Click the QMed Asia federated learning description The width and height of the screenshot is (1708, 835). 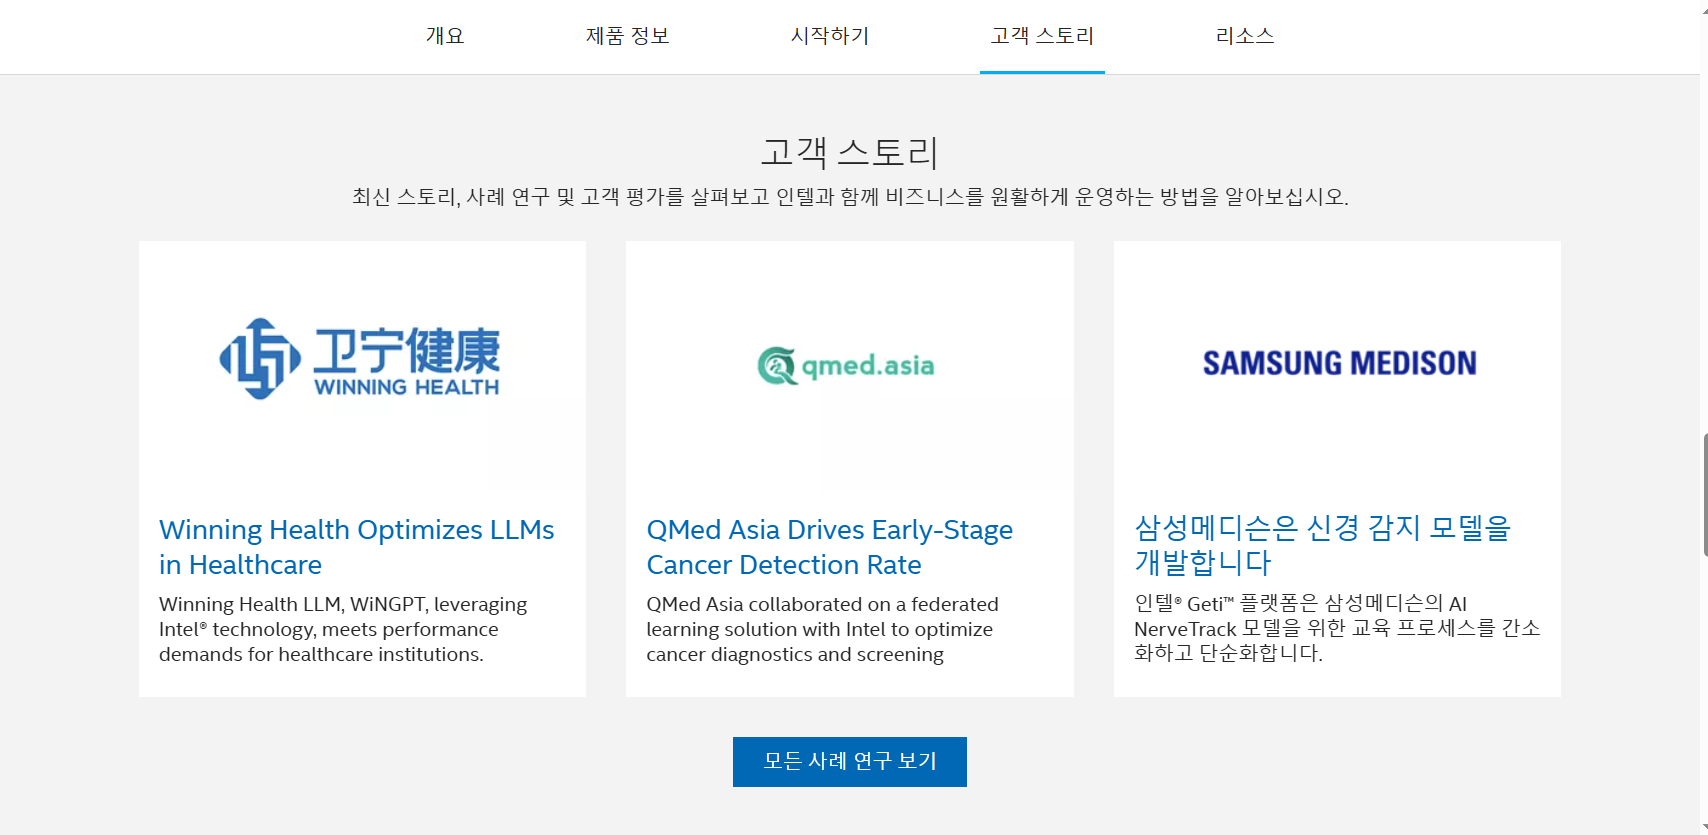coord(820,629)
